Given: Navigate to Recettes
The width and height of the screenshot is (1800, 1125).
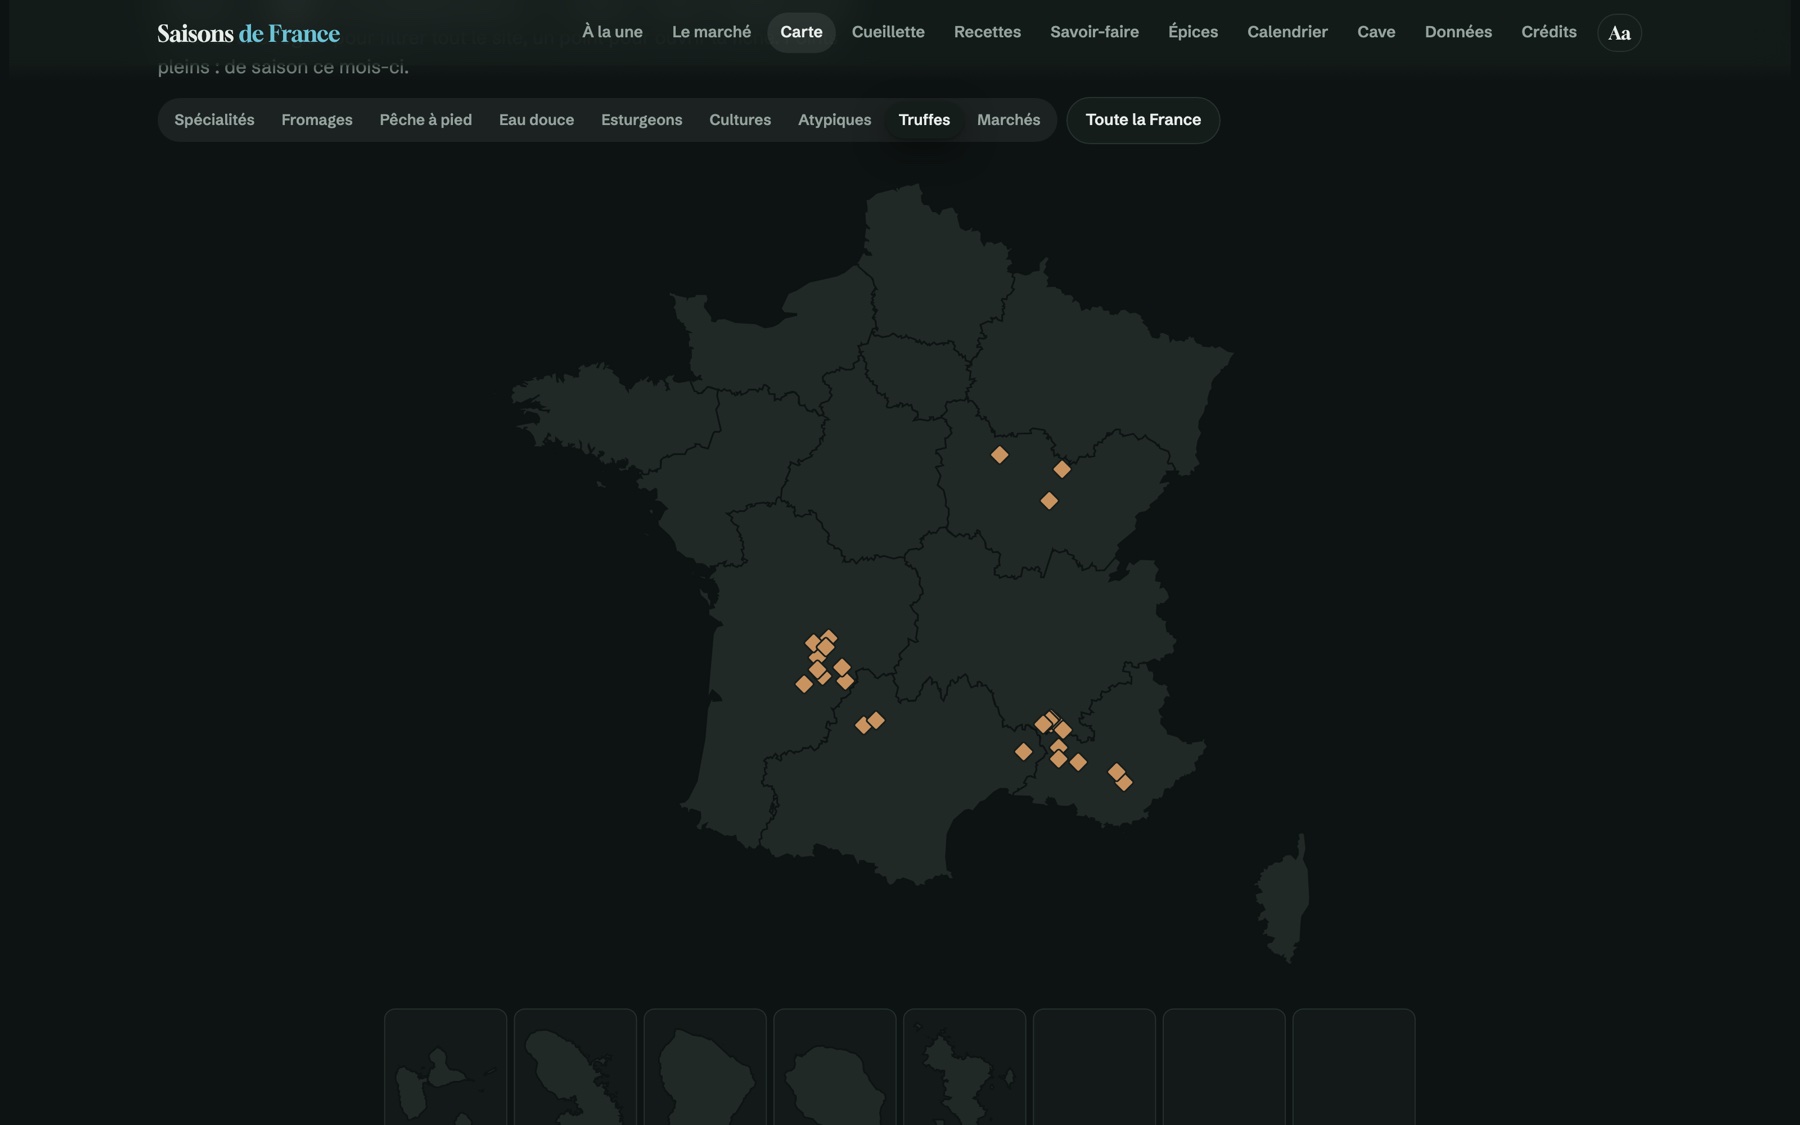Looking at the screenshot, I should pos(987,32).
